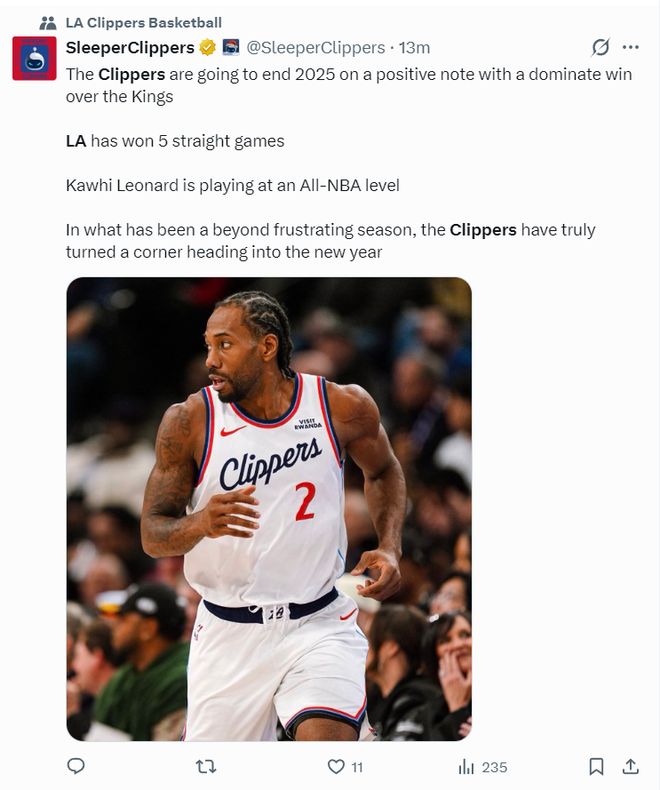Open the SleeperClippers profile avatar
Image resolution: width=660 pixels, height=790 pixels.
pos(34,58)
